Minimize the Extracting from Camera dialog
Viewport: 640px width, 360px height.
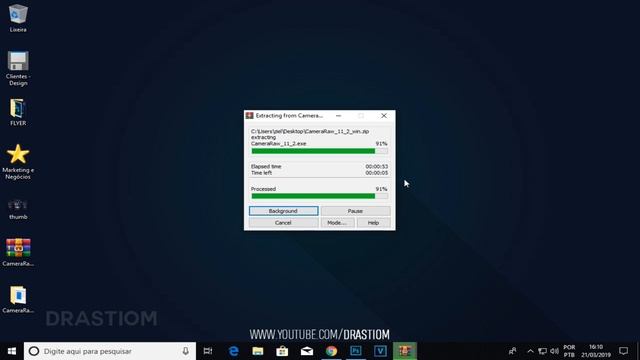(x=338, y=116)
